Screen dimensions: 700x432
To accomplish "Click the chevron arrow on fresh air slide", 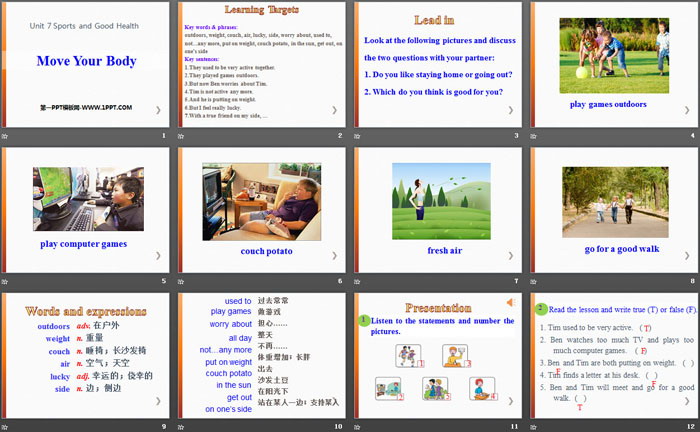I will [x=510, y=256].
